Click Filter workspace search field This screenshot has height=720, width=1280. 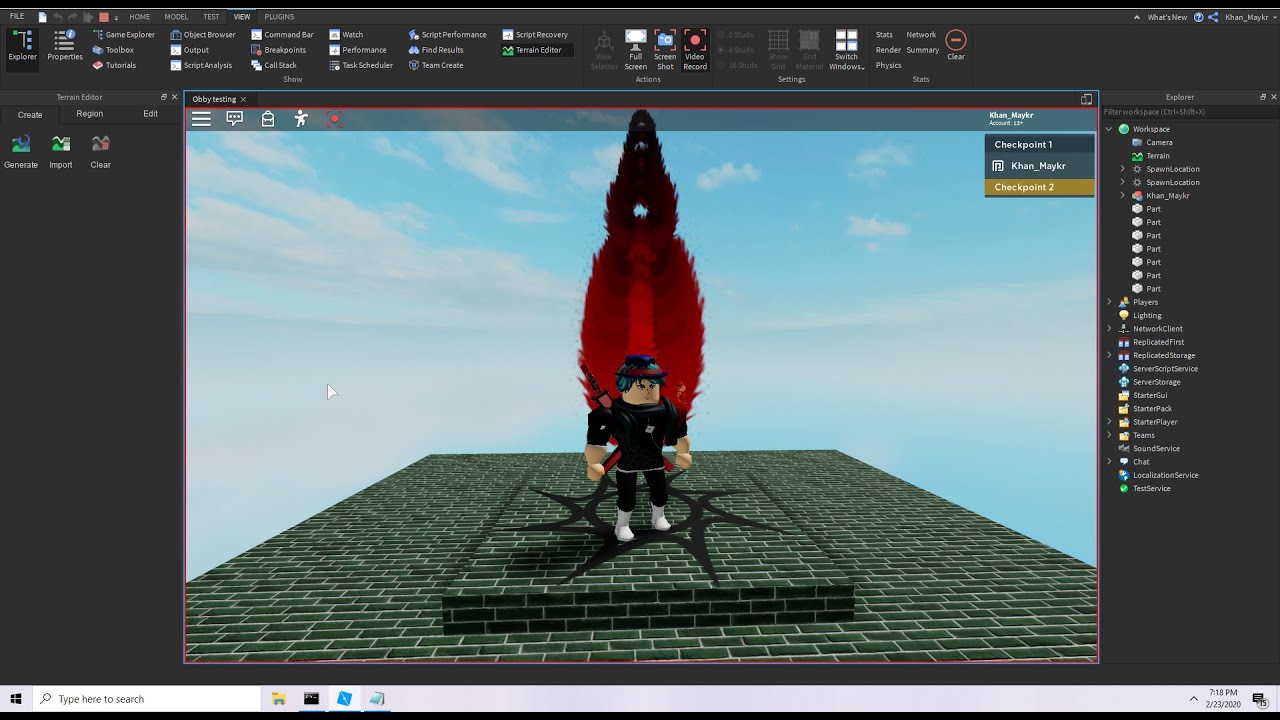coord(1188,112)
